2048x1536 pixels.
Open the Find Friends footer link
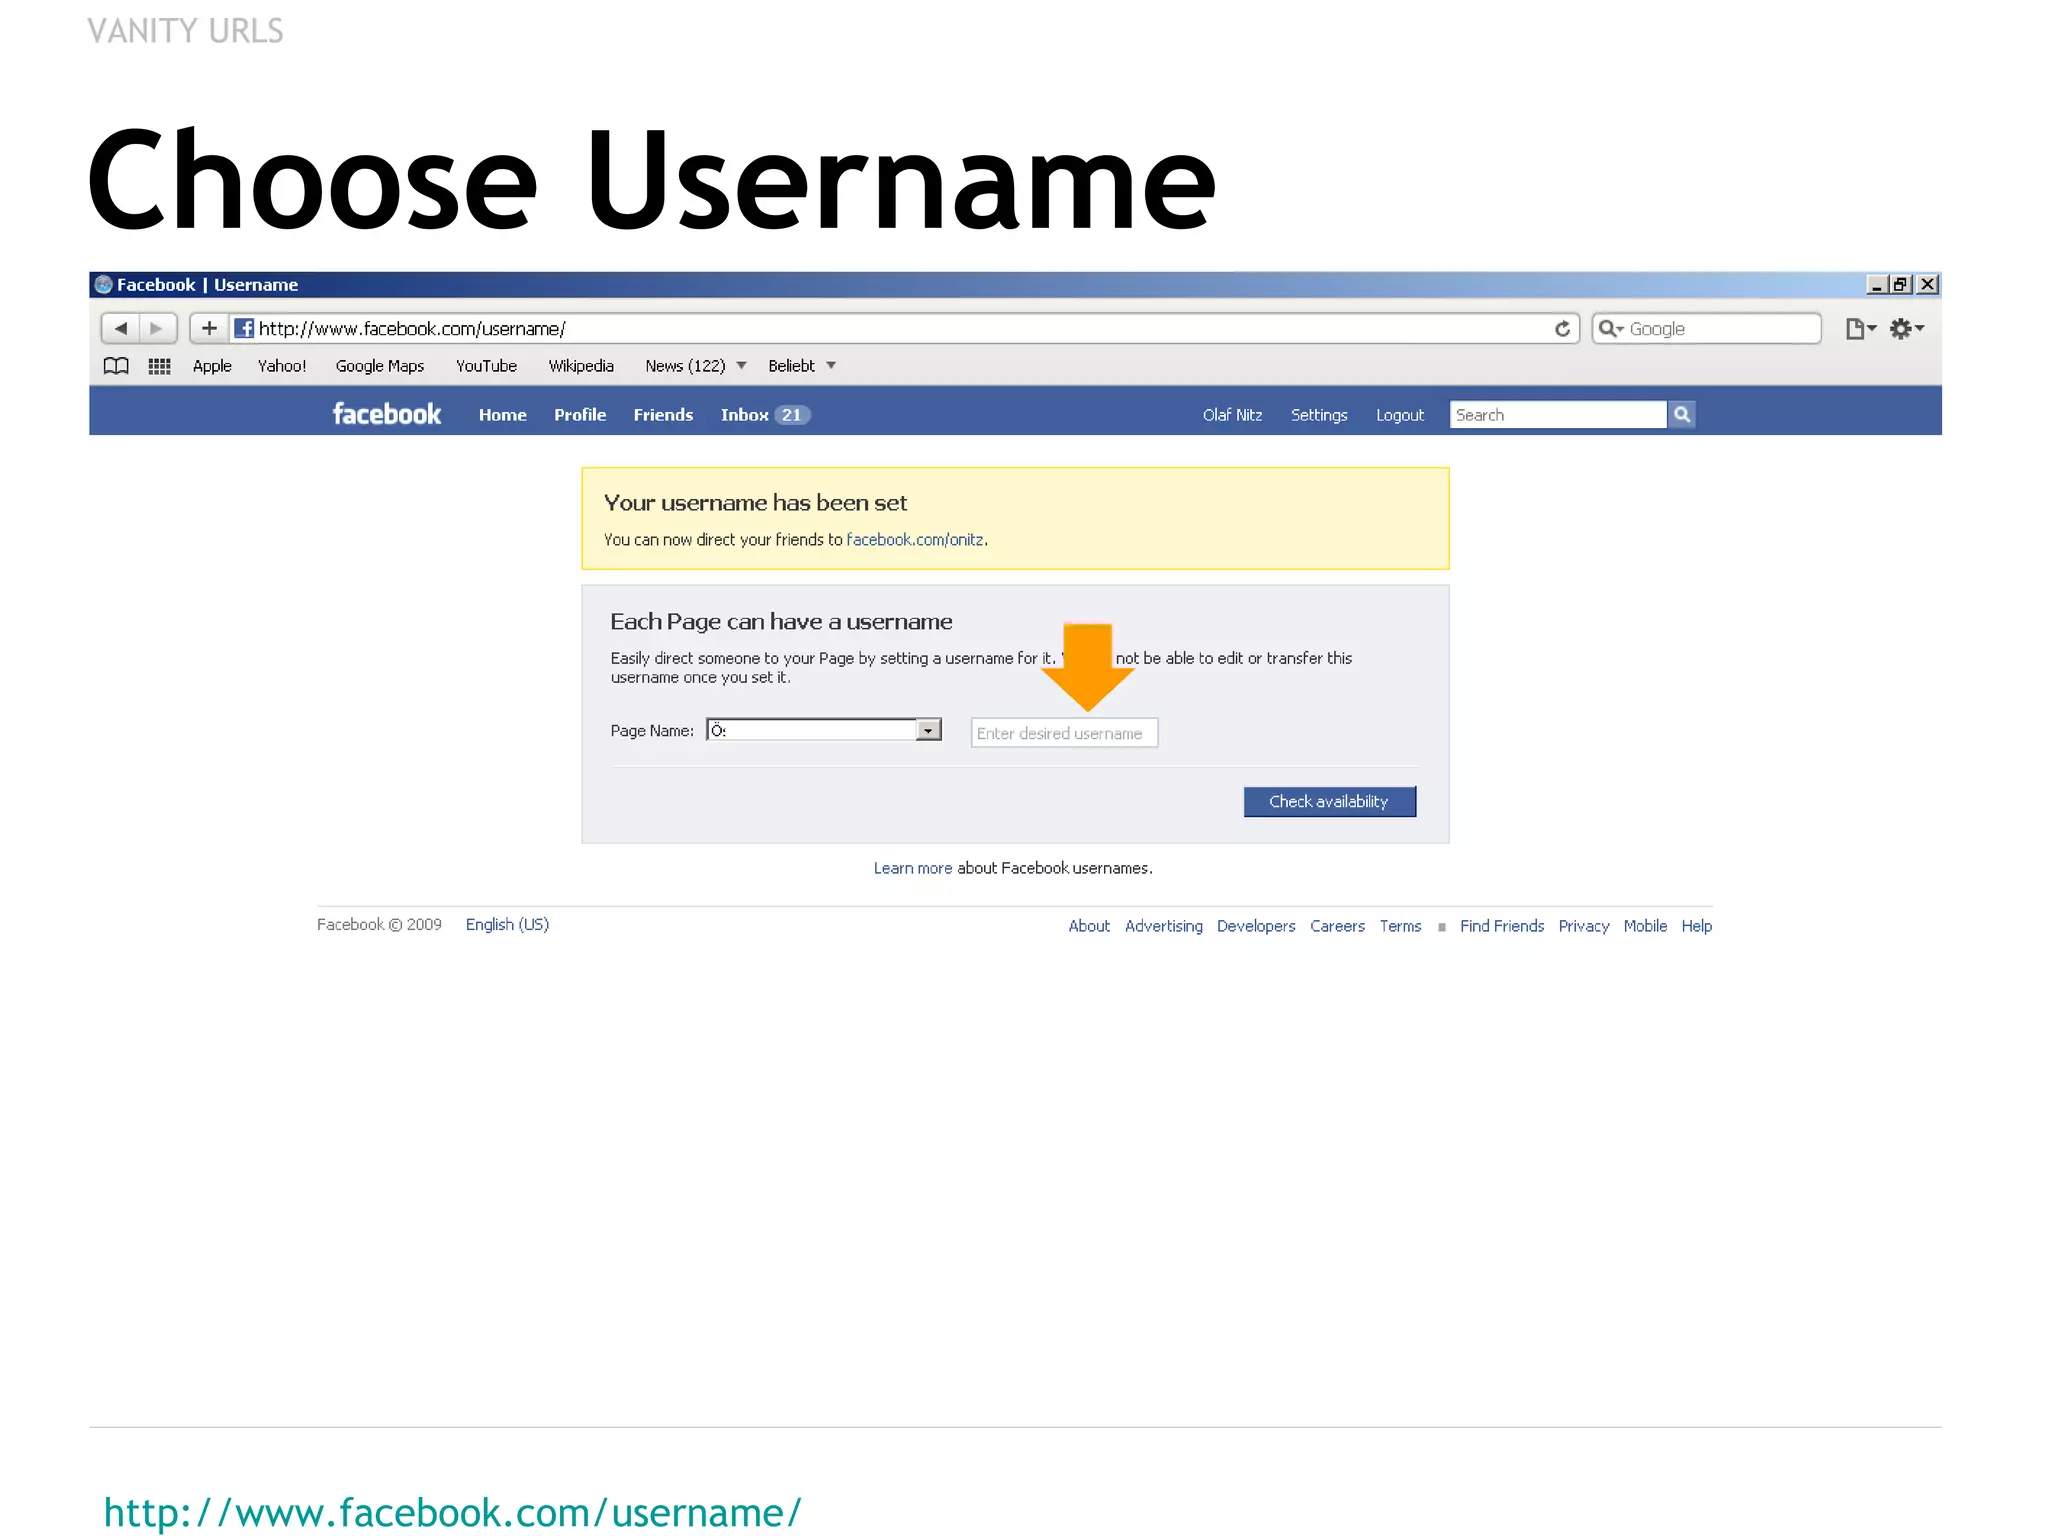pyautogui.click(x=1501, y=926)
